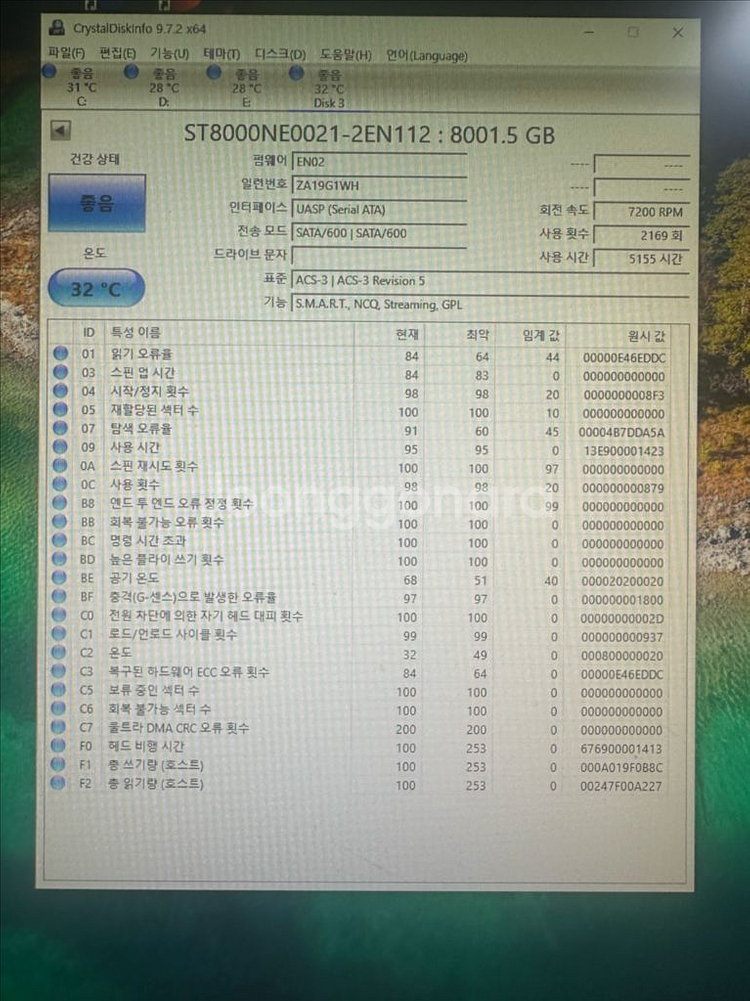Click status dot for F2 총 읽기량
750x1001 pixels.
(57, 782)
